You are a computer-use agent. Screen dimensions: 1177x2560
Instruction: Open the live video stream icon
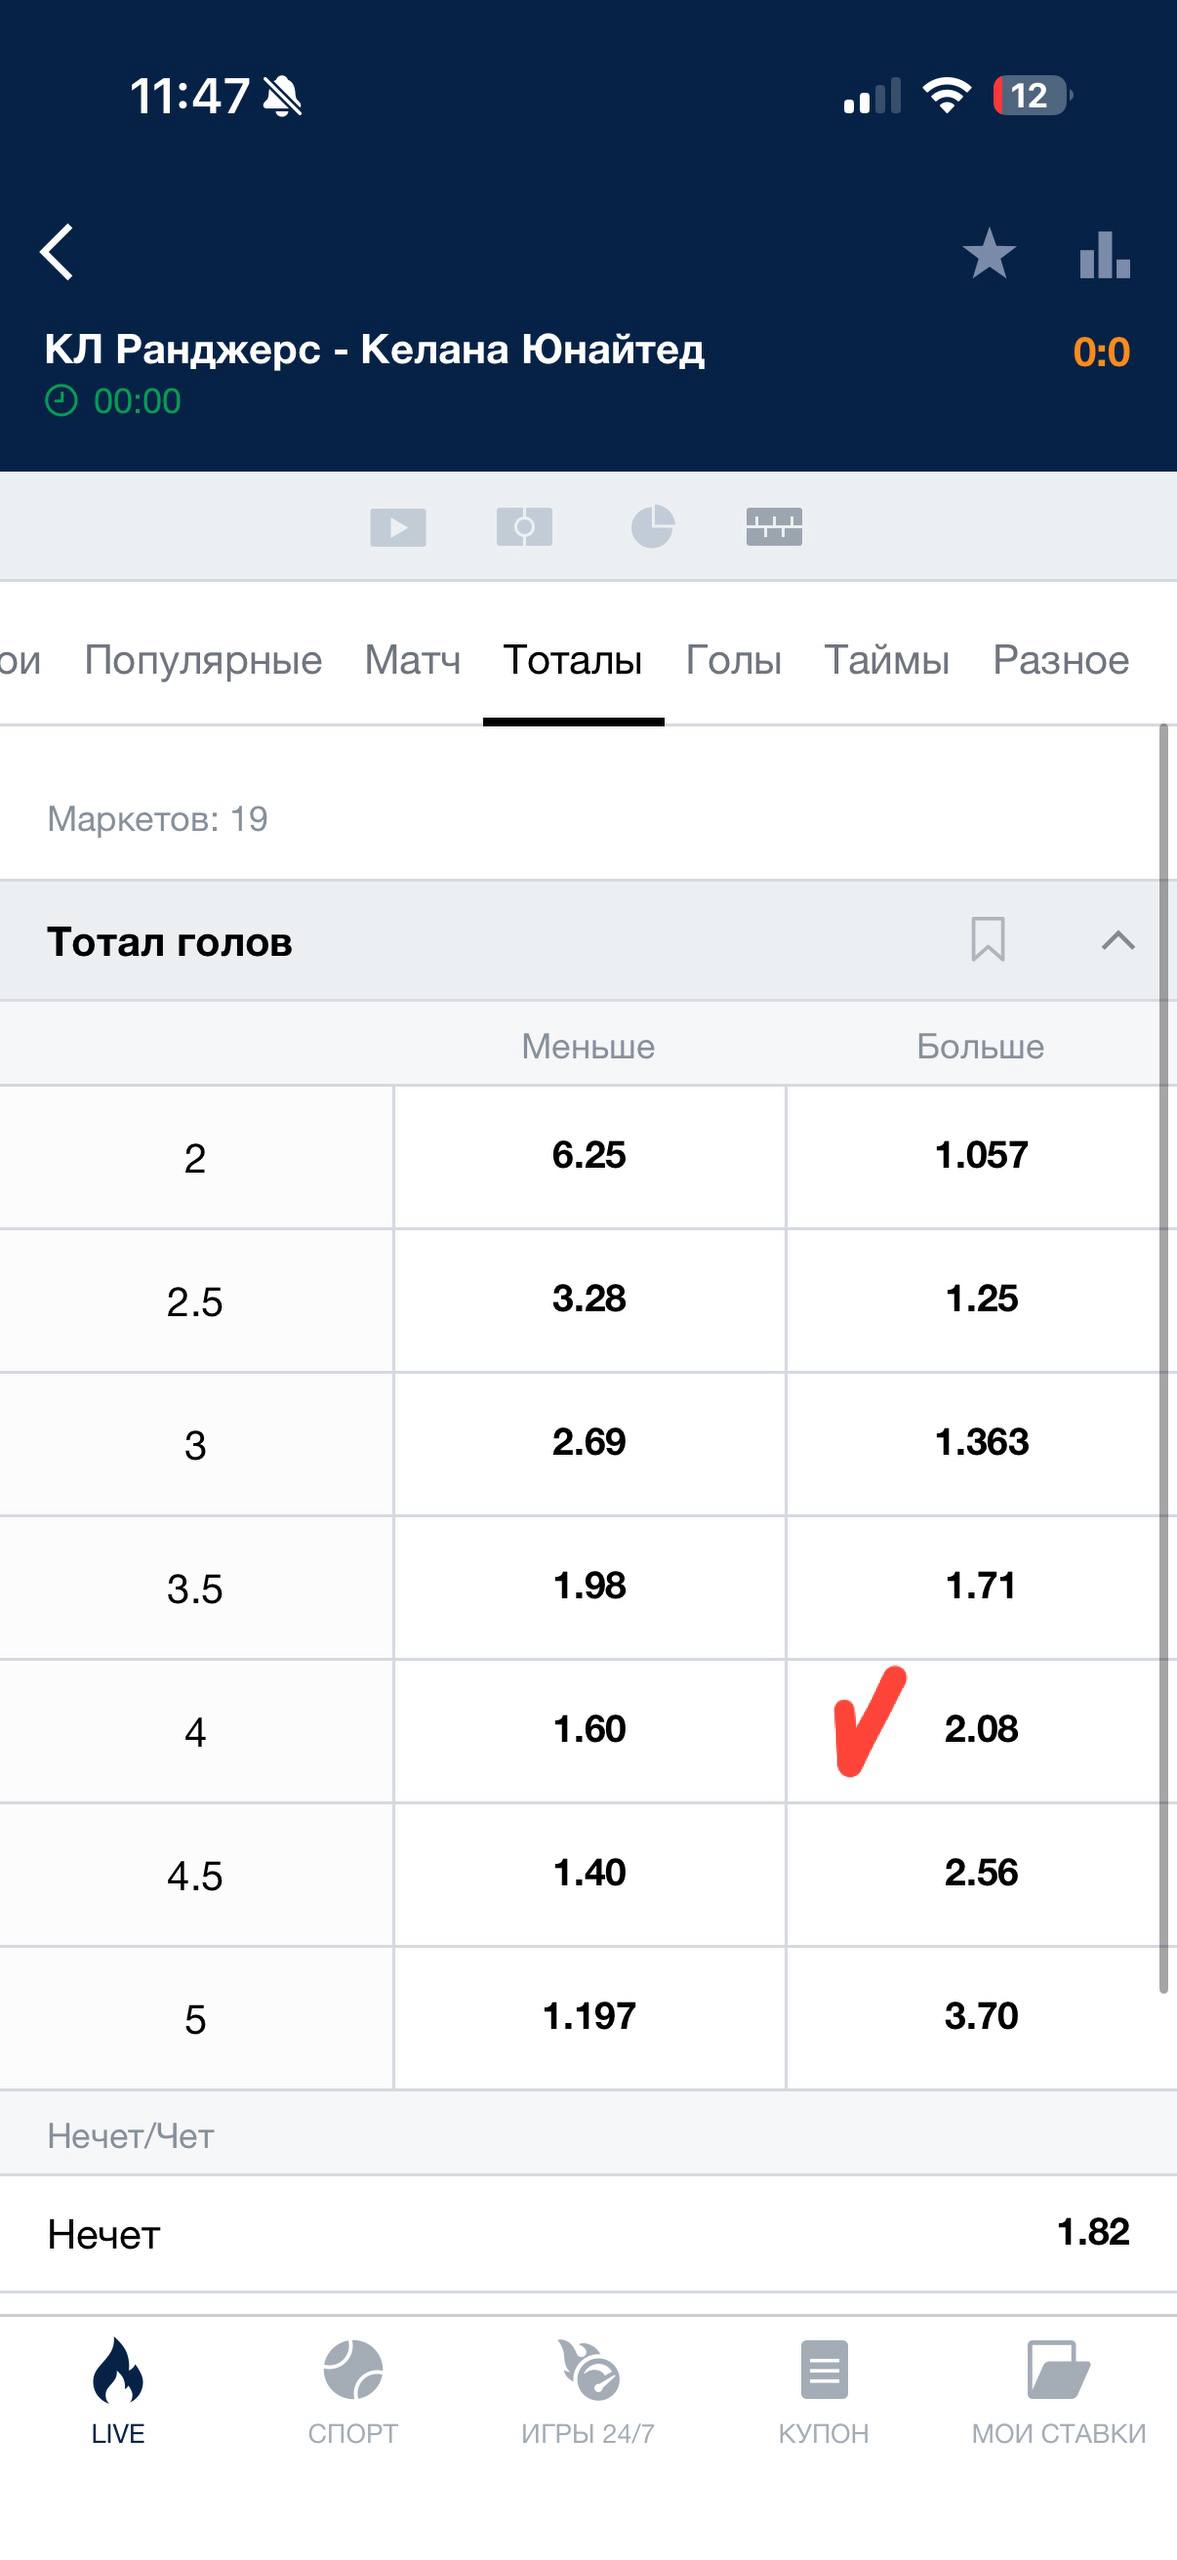[398, 527]
